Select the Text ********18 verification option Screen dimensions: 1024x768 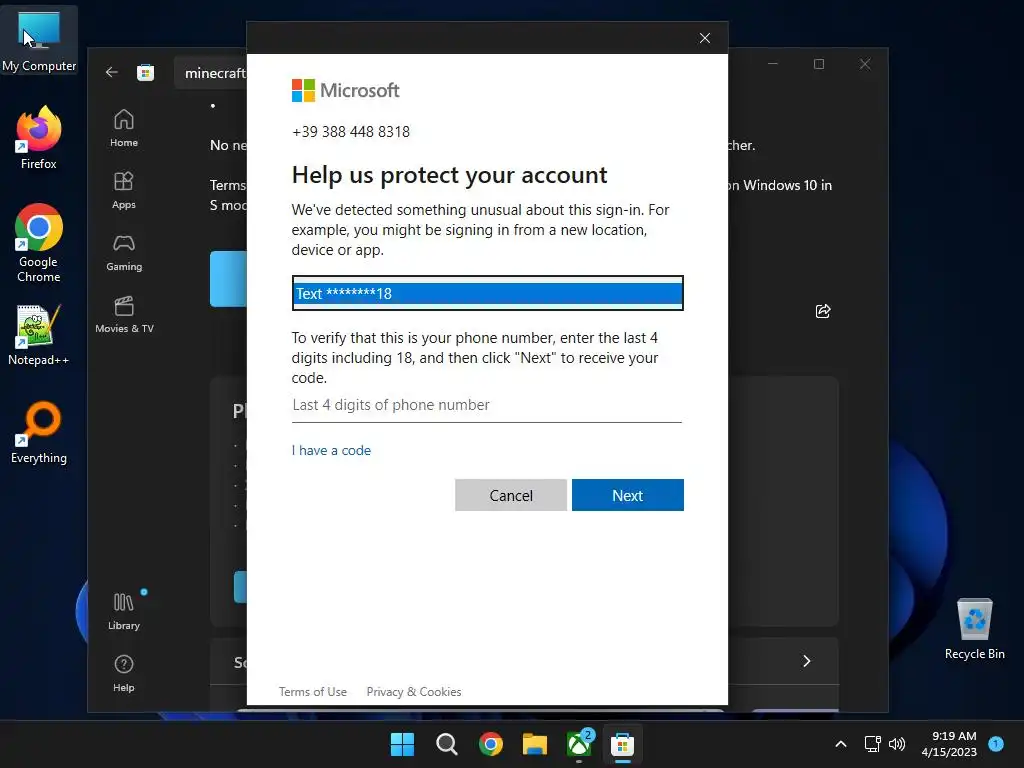[487, 293]
